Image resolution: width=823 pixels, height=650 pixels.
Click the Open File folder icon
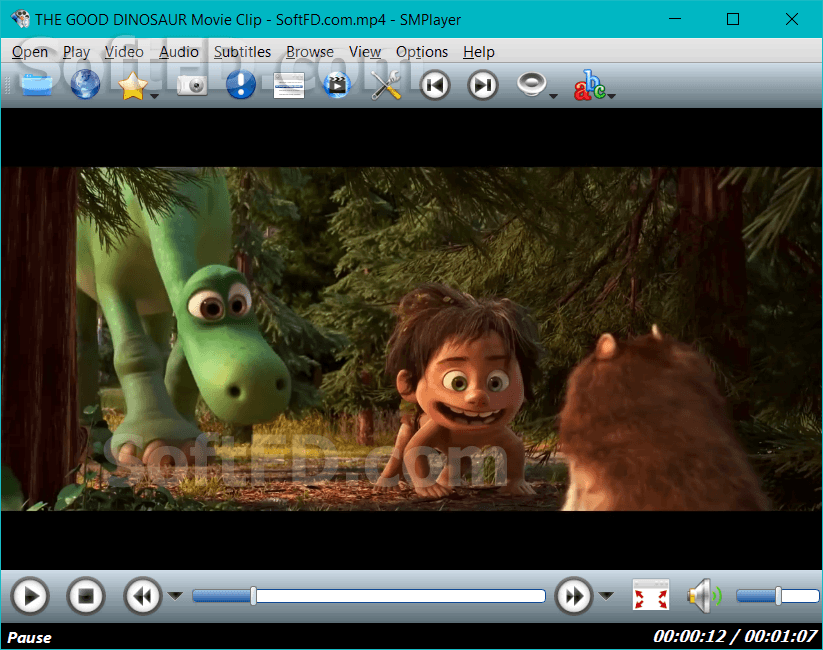click(x=37, y=85)
